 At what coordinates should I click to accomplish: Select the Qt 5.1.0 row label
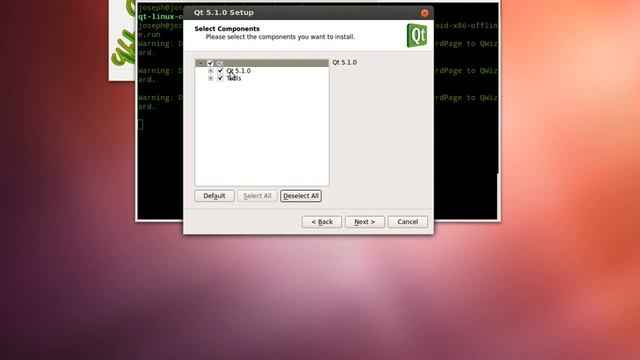[x=238, y=71]
